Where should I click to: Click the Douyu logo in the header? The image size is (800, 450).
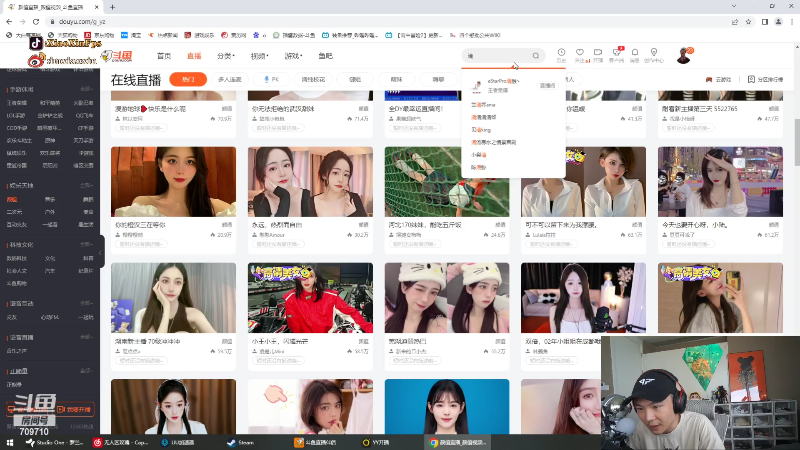[x=117, y=56]
